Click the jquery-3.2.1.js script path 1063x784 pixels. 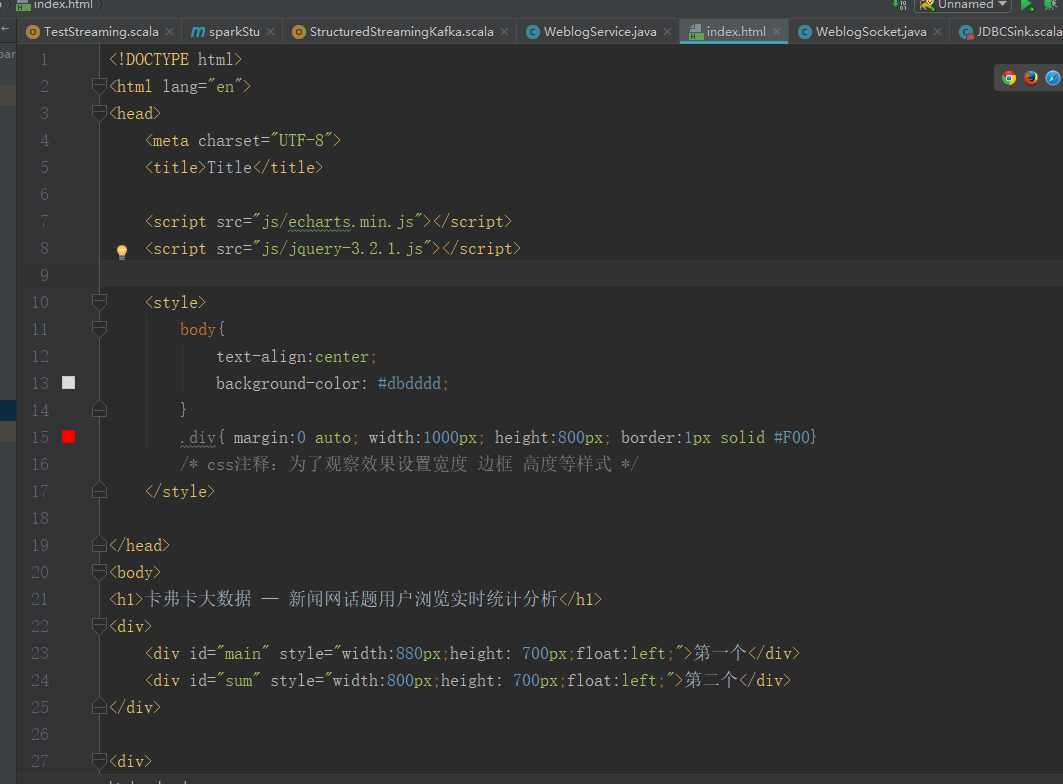point(342,249)
